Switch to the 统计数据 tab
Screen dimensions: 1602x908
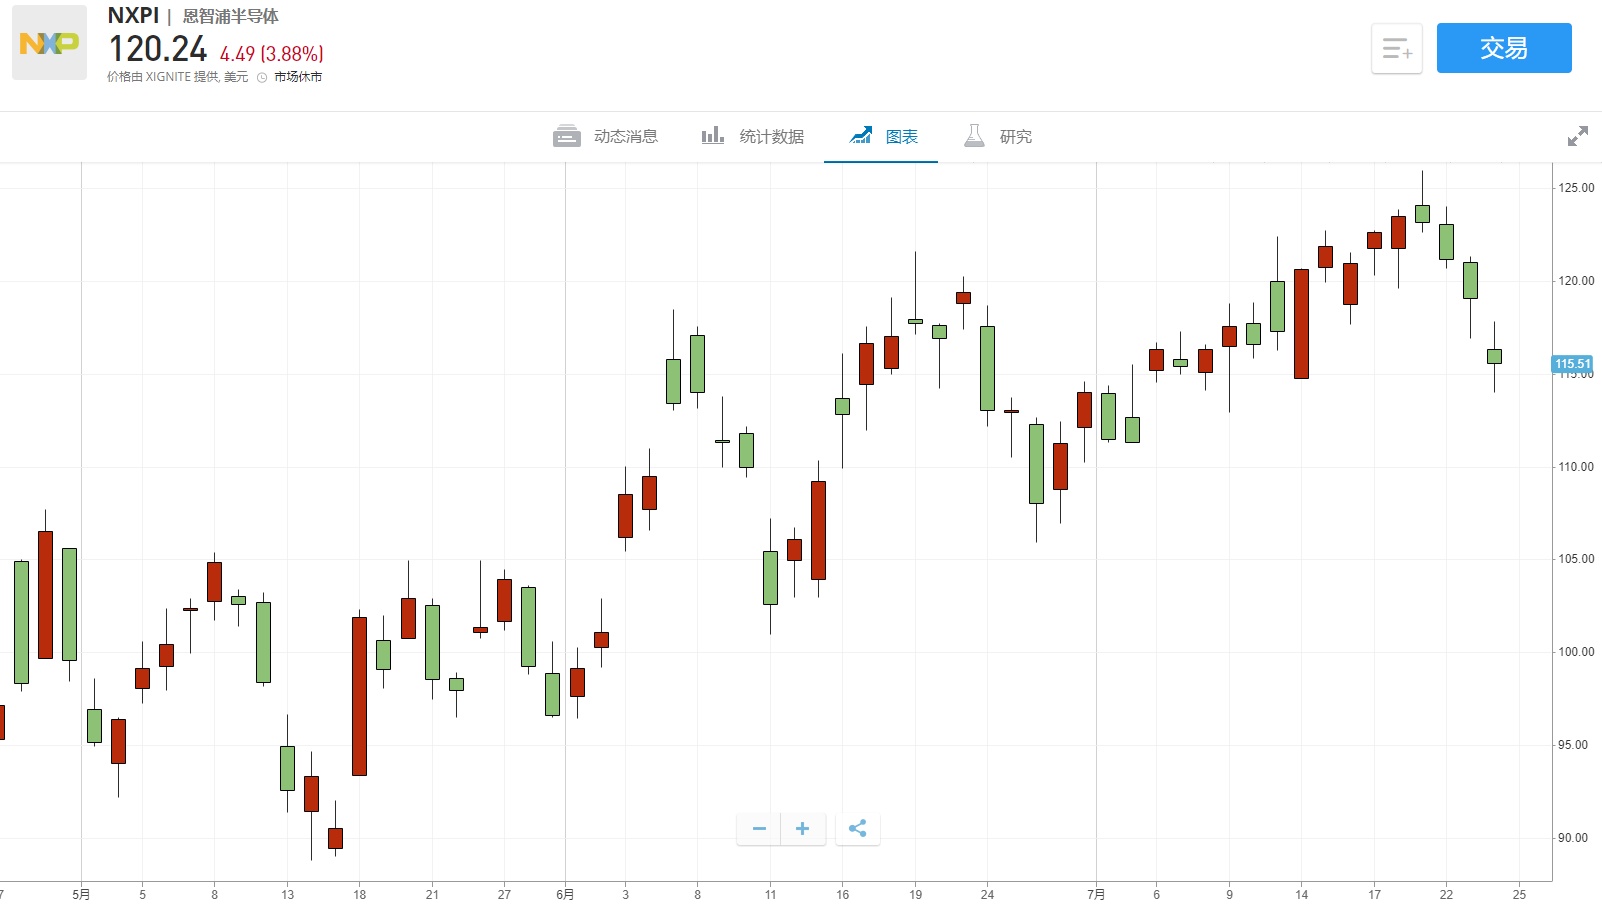tap(752, 136)
